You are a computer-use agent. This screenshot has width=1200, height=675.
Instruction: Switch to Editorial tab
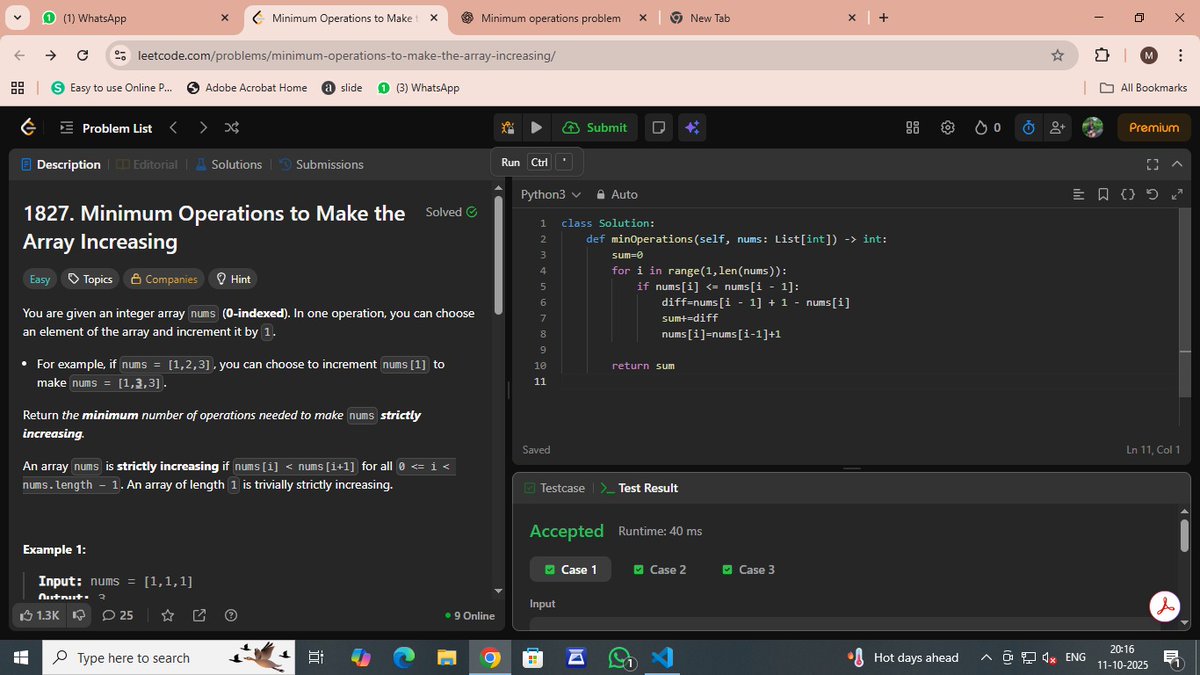[148, 164]
